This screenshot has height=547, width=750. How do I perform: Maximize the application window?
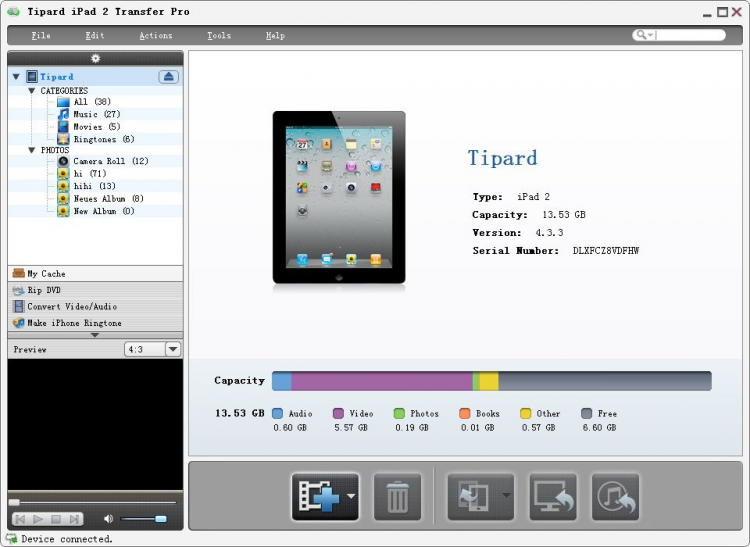722,12
